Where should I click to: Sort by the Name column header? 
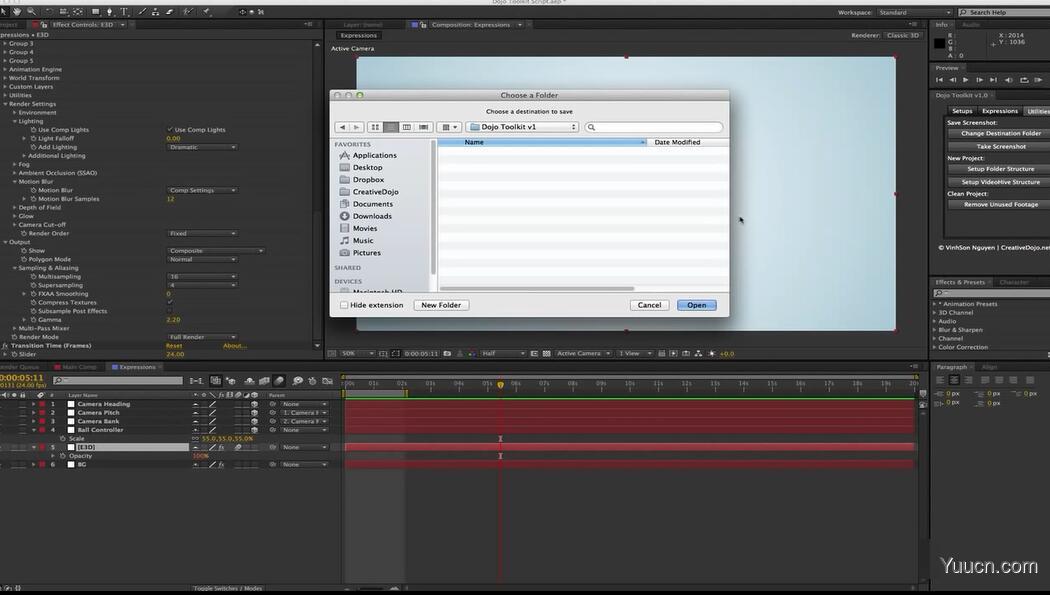coord(542,143)
